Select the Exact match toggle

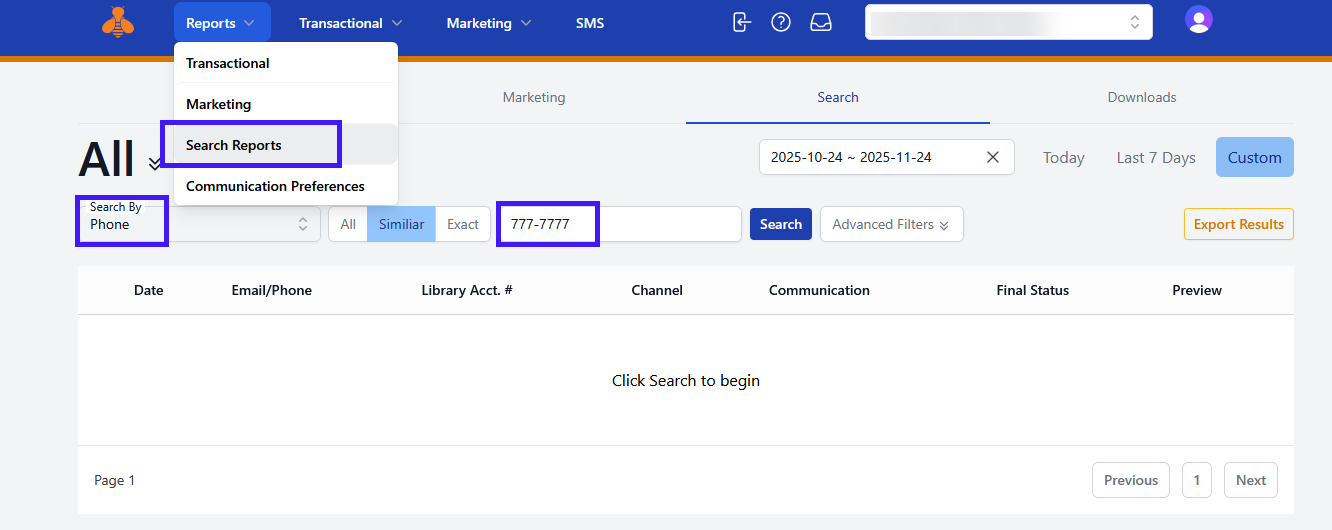[x=463, y=224]
